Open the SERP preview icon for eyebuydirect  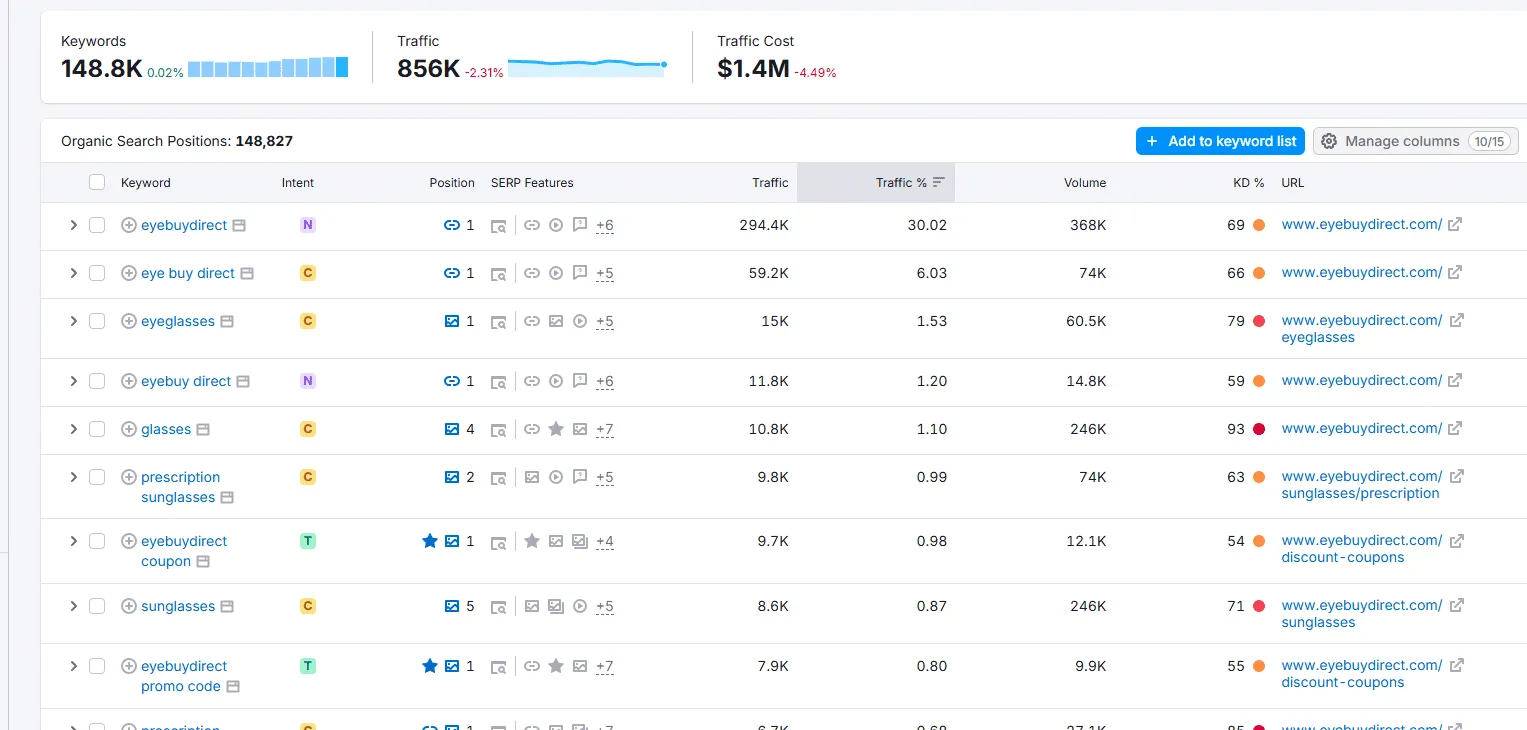click(x=497, y=225)
